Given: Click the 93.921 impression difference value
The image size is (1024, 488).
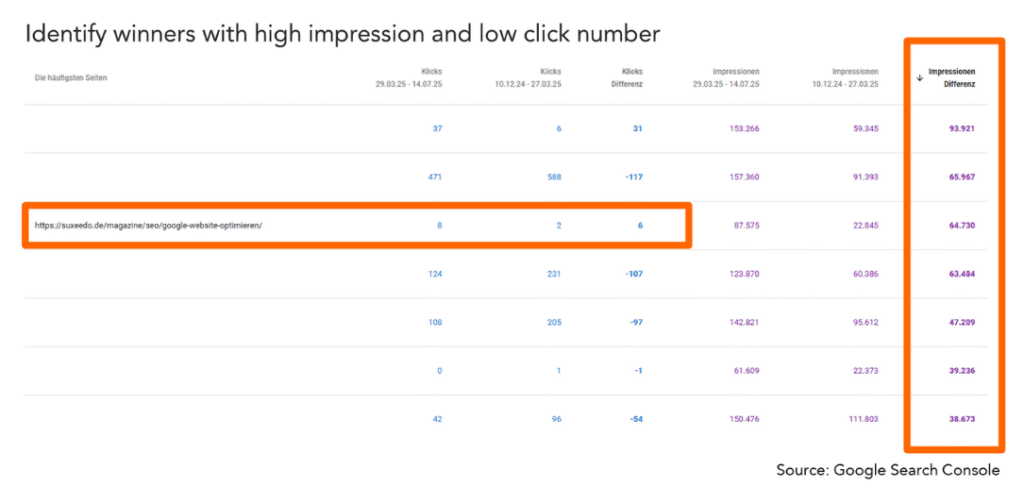Looking at the screenshot, I should (x=961, y=129).
